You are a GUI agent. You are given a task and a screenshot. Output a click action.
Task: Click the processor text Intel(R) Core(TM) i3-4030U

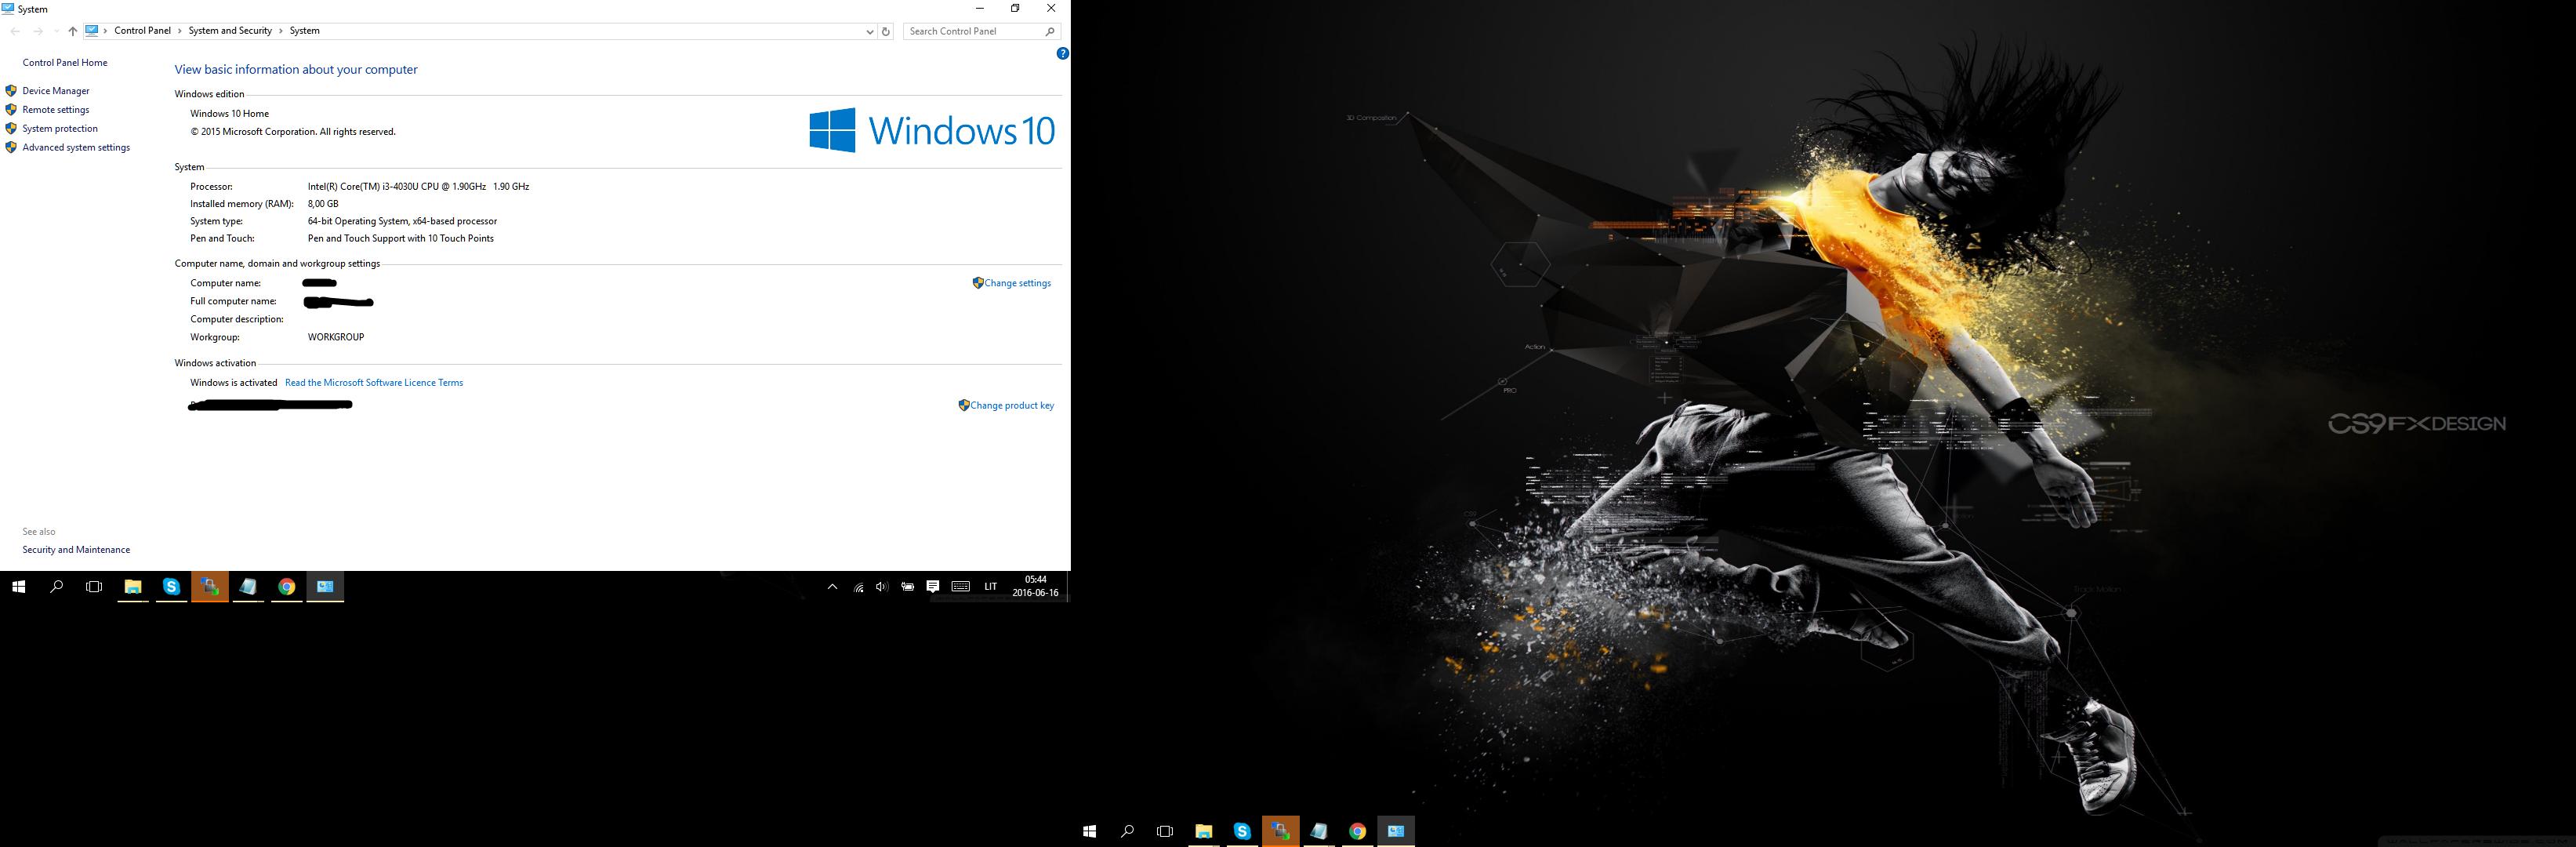[419, 187]
